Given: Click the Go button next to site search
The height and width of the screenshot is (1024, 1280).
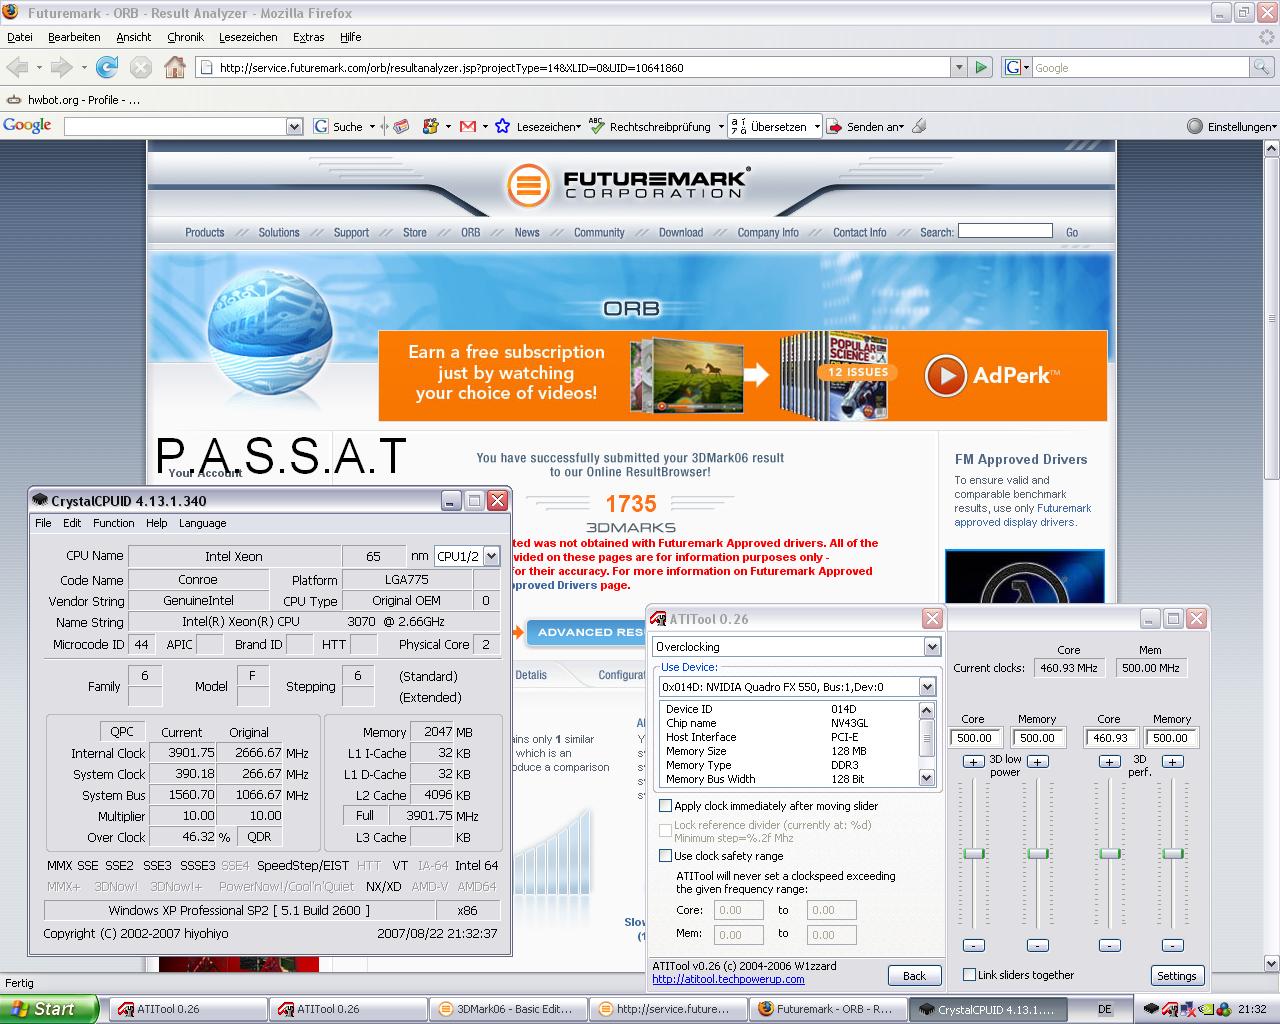Looking at the screenshot, I should point(1072,232).
